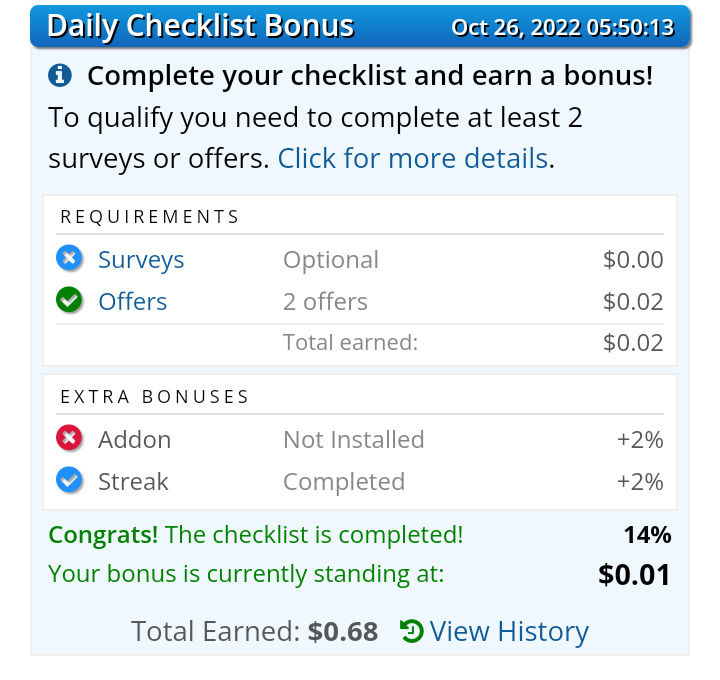Open Click for more details link
The height and width of the screenshot is (680, 720).
[413, 158]
